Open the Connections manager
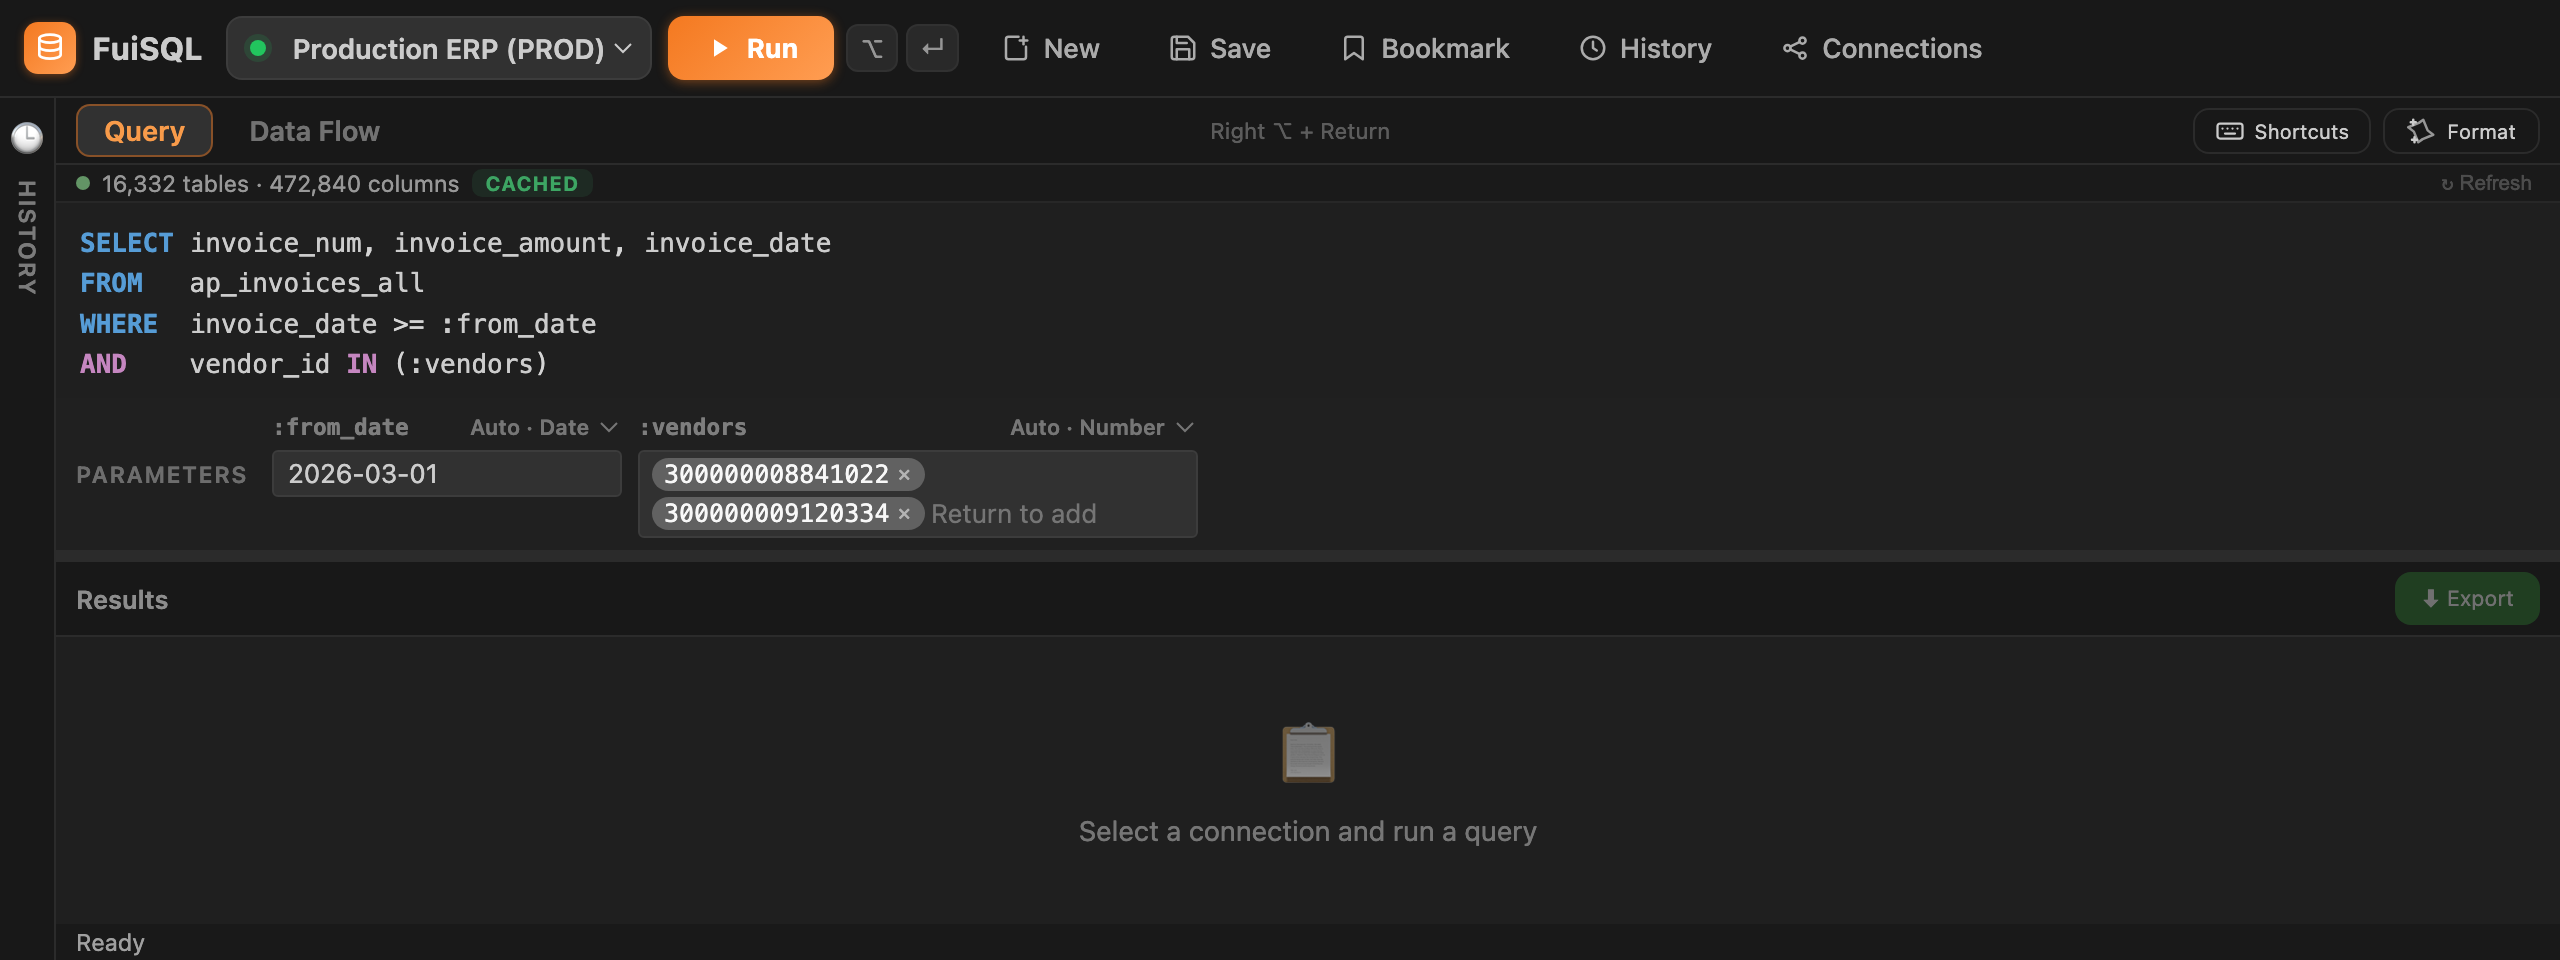 point(1881,48)
